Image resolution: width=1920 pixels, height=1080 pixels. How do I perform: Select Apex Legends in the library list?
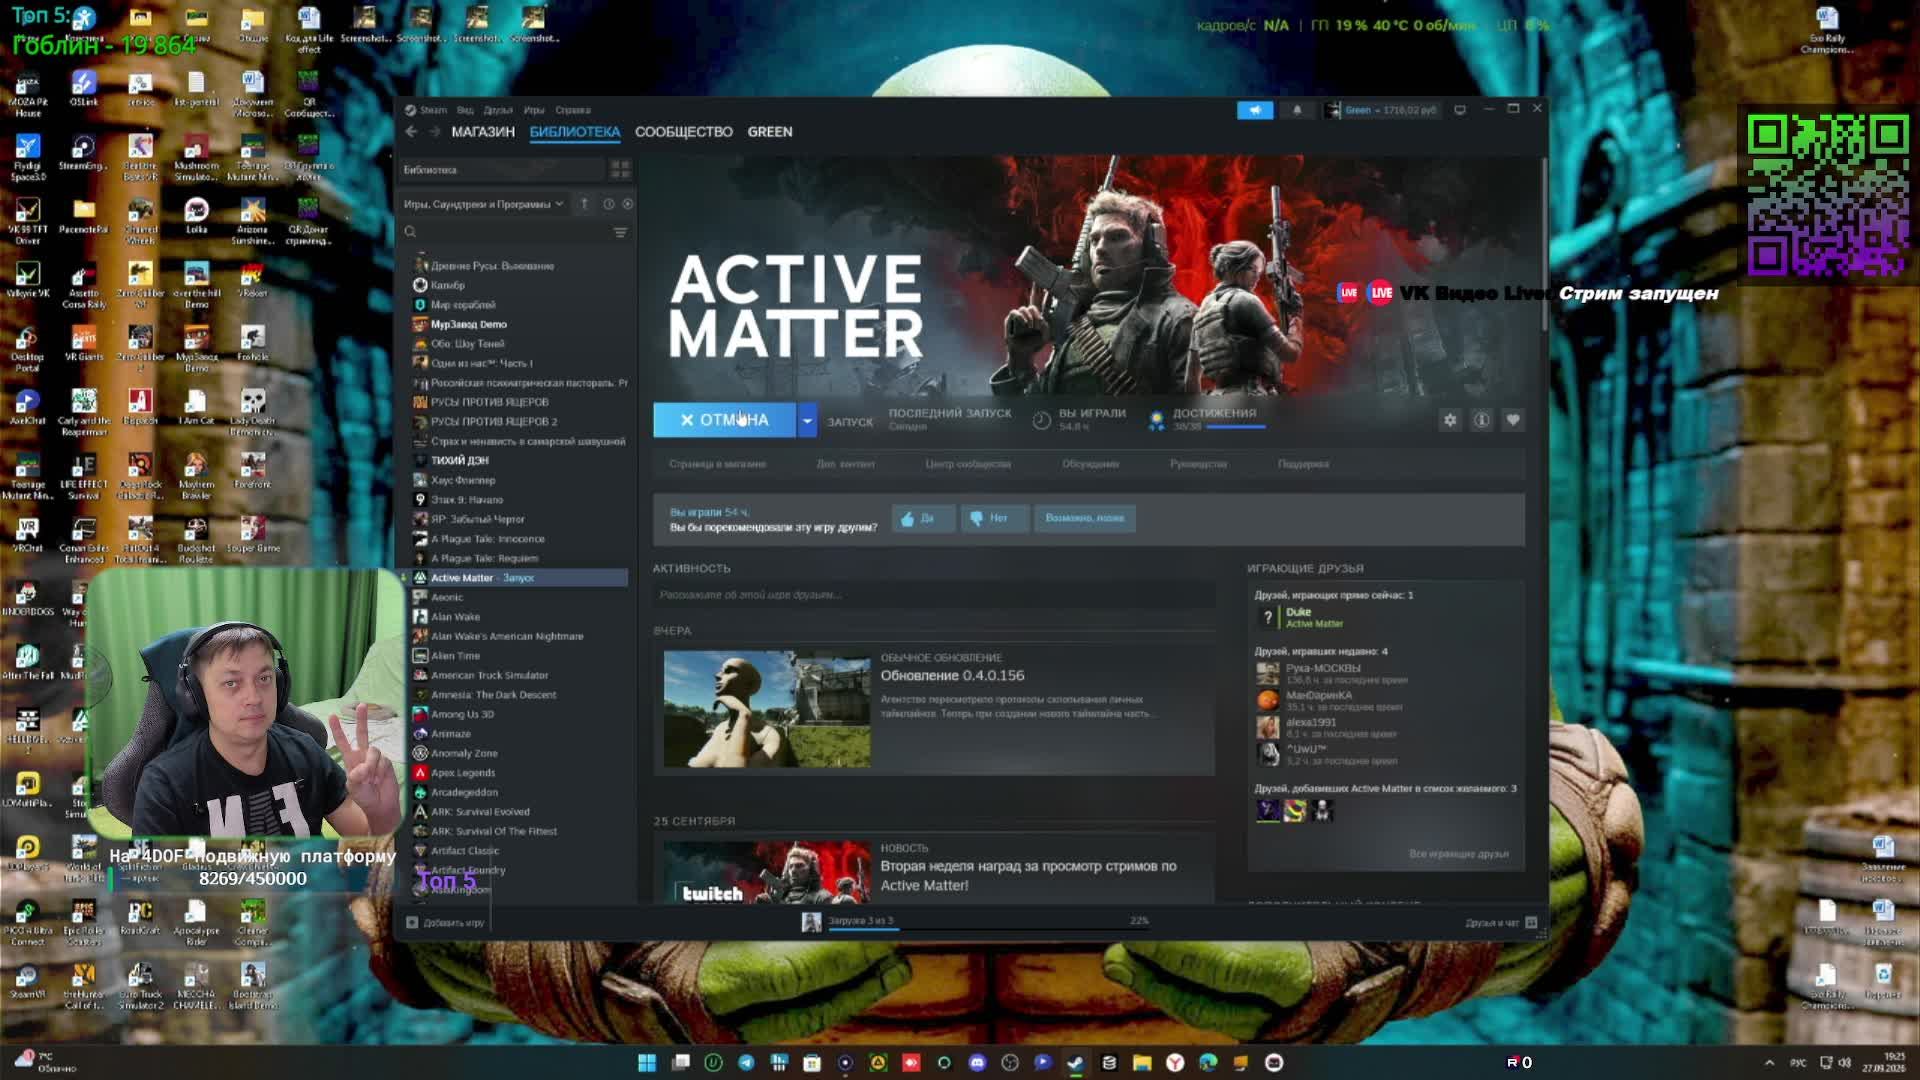pos(462,773)
